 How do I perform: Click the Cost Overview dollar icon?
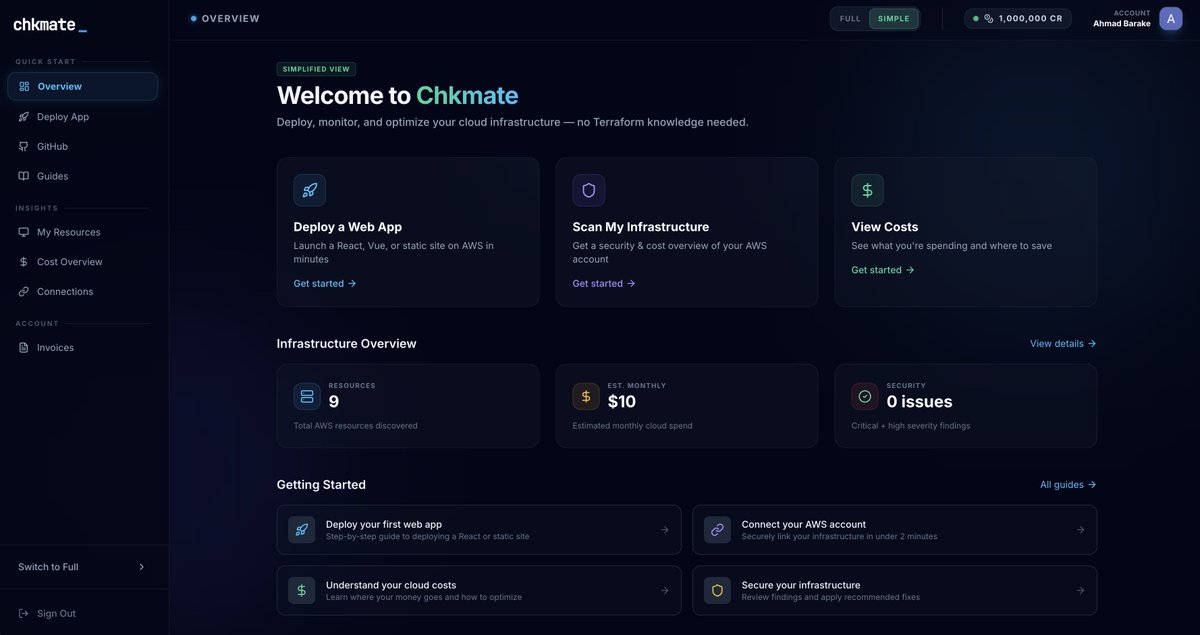(24, 262)
